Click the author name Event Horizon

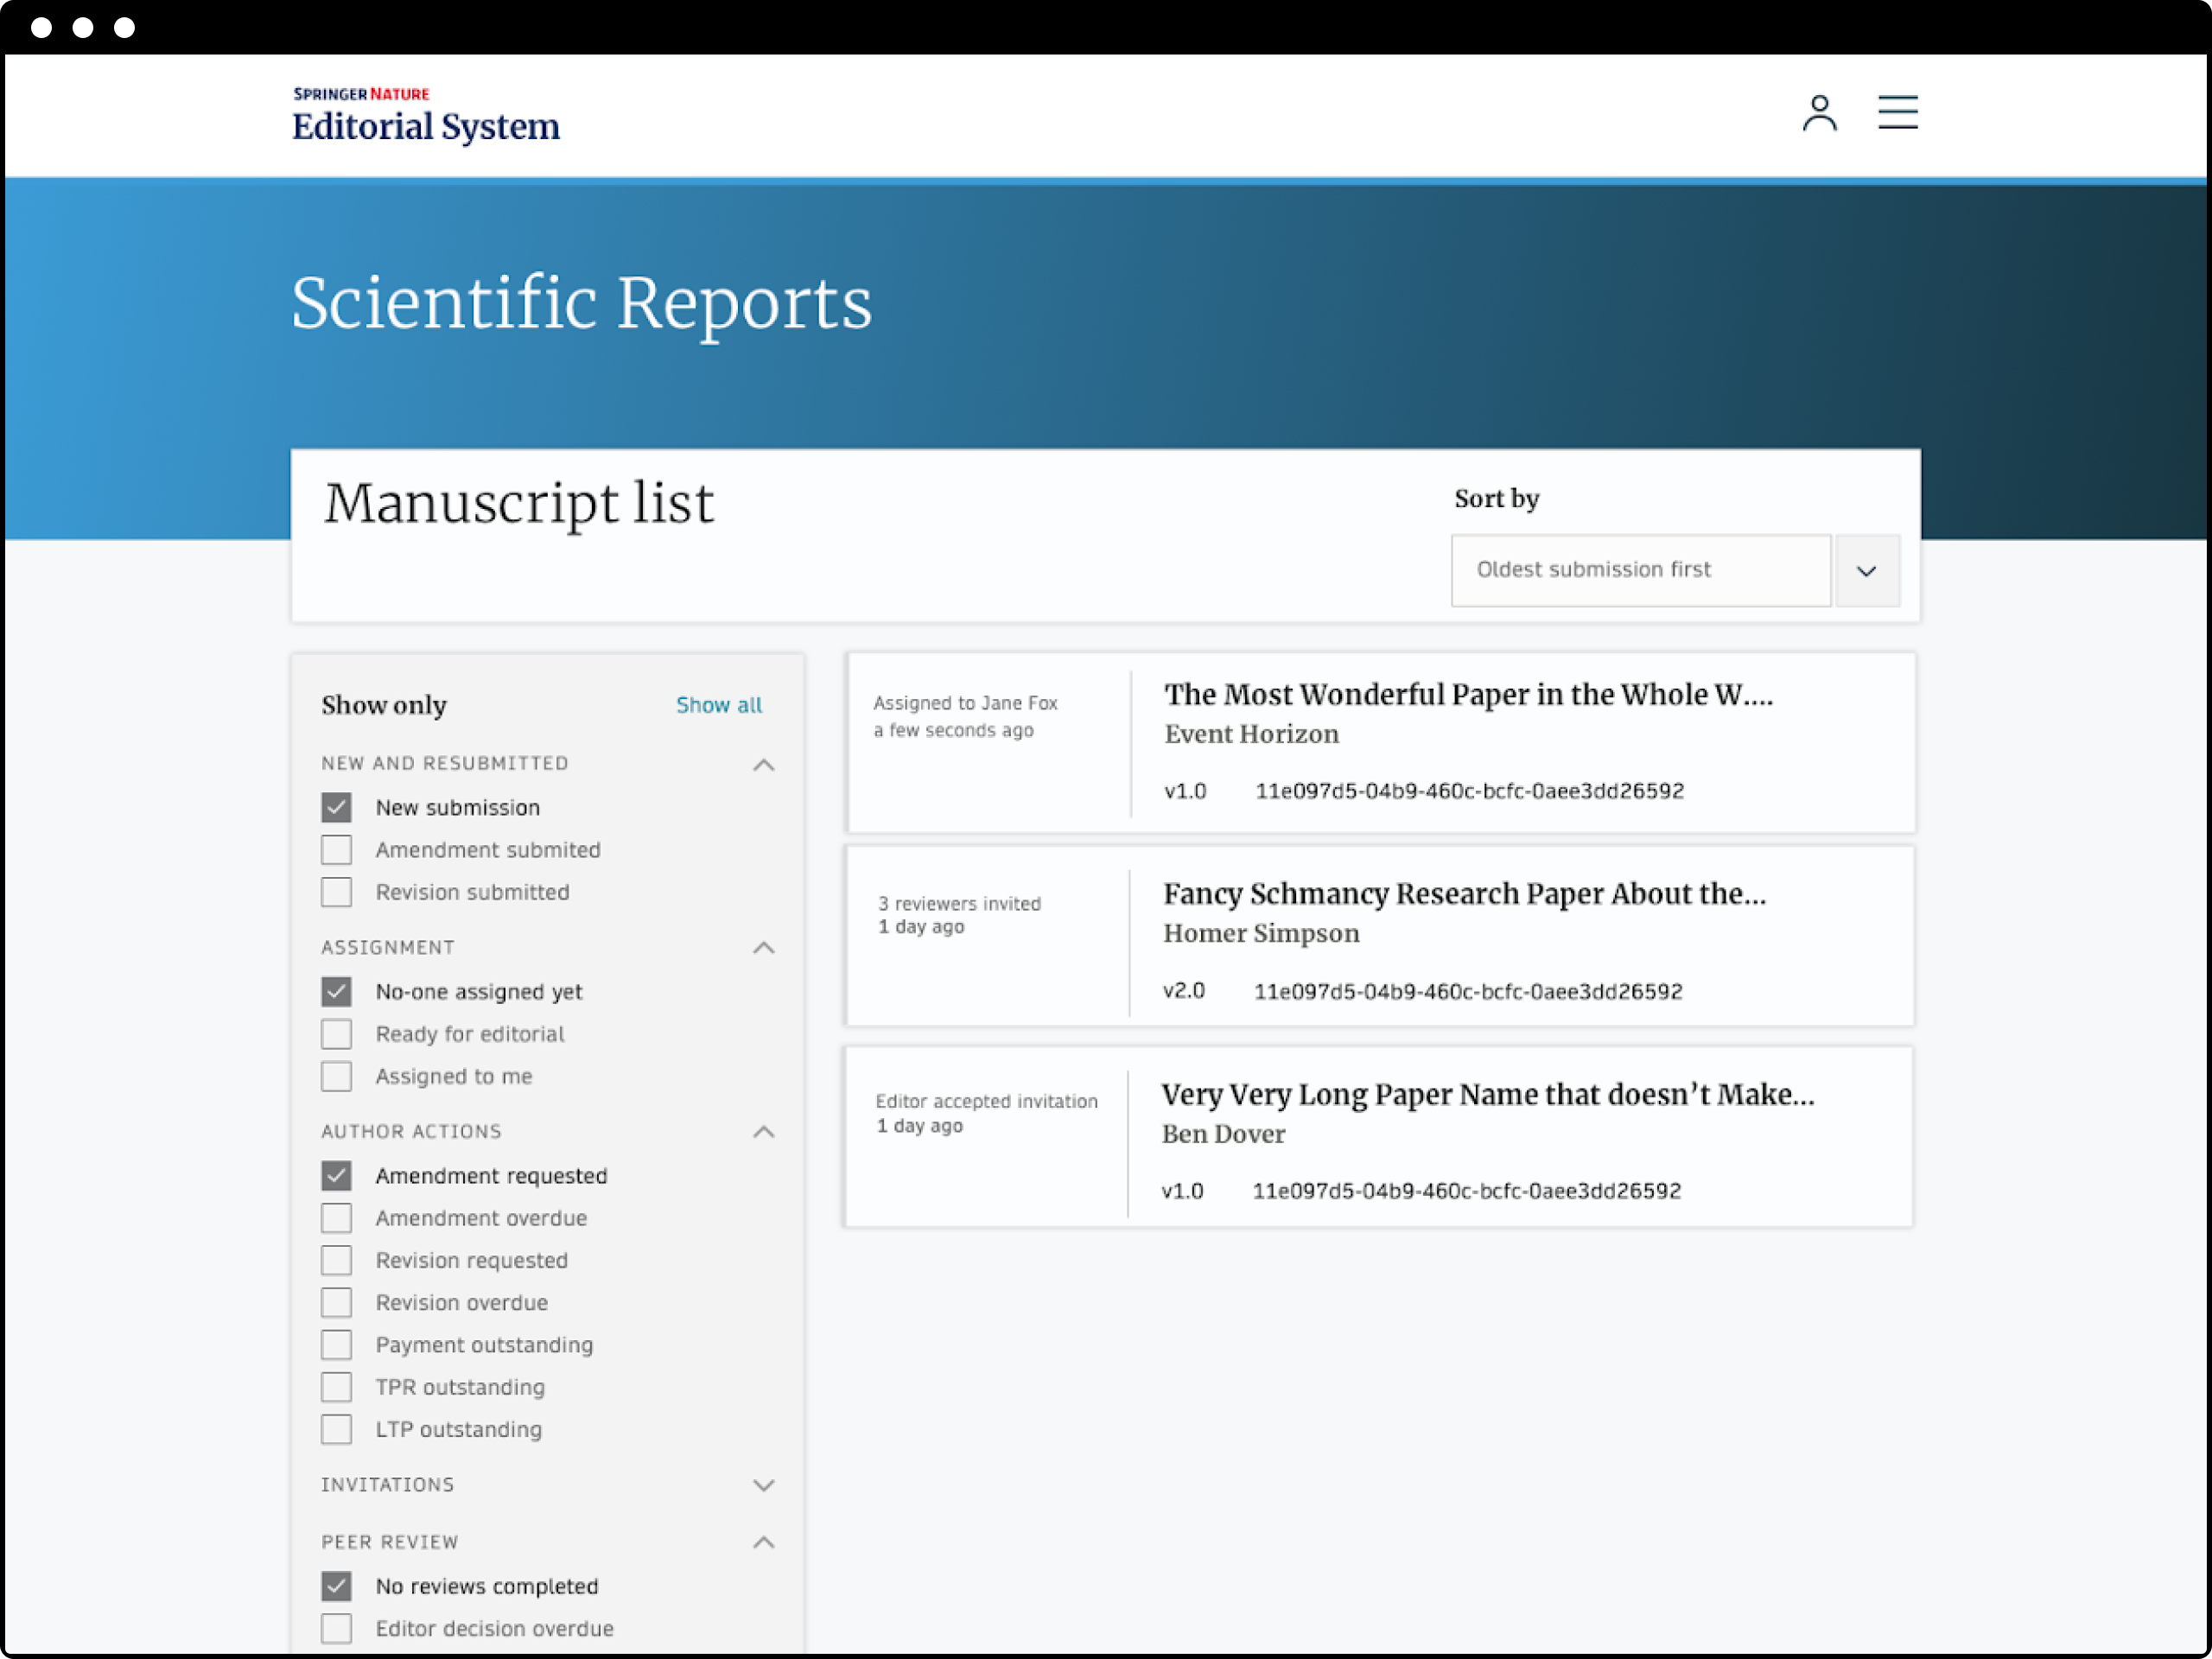point(1251,735)
